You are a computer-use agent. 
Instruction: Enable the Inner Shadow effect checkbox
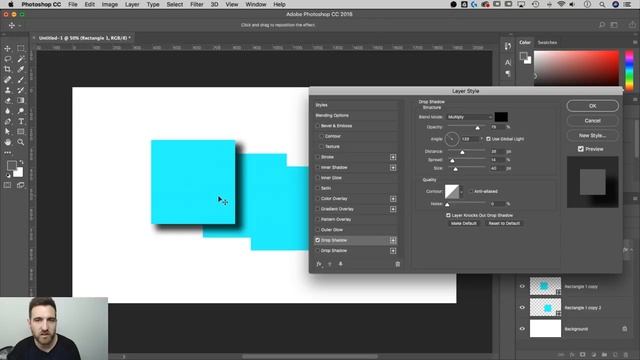(318, 168)
